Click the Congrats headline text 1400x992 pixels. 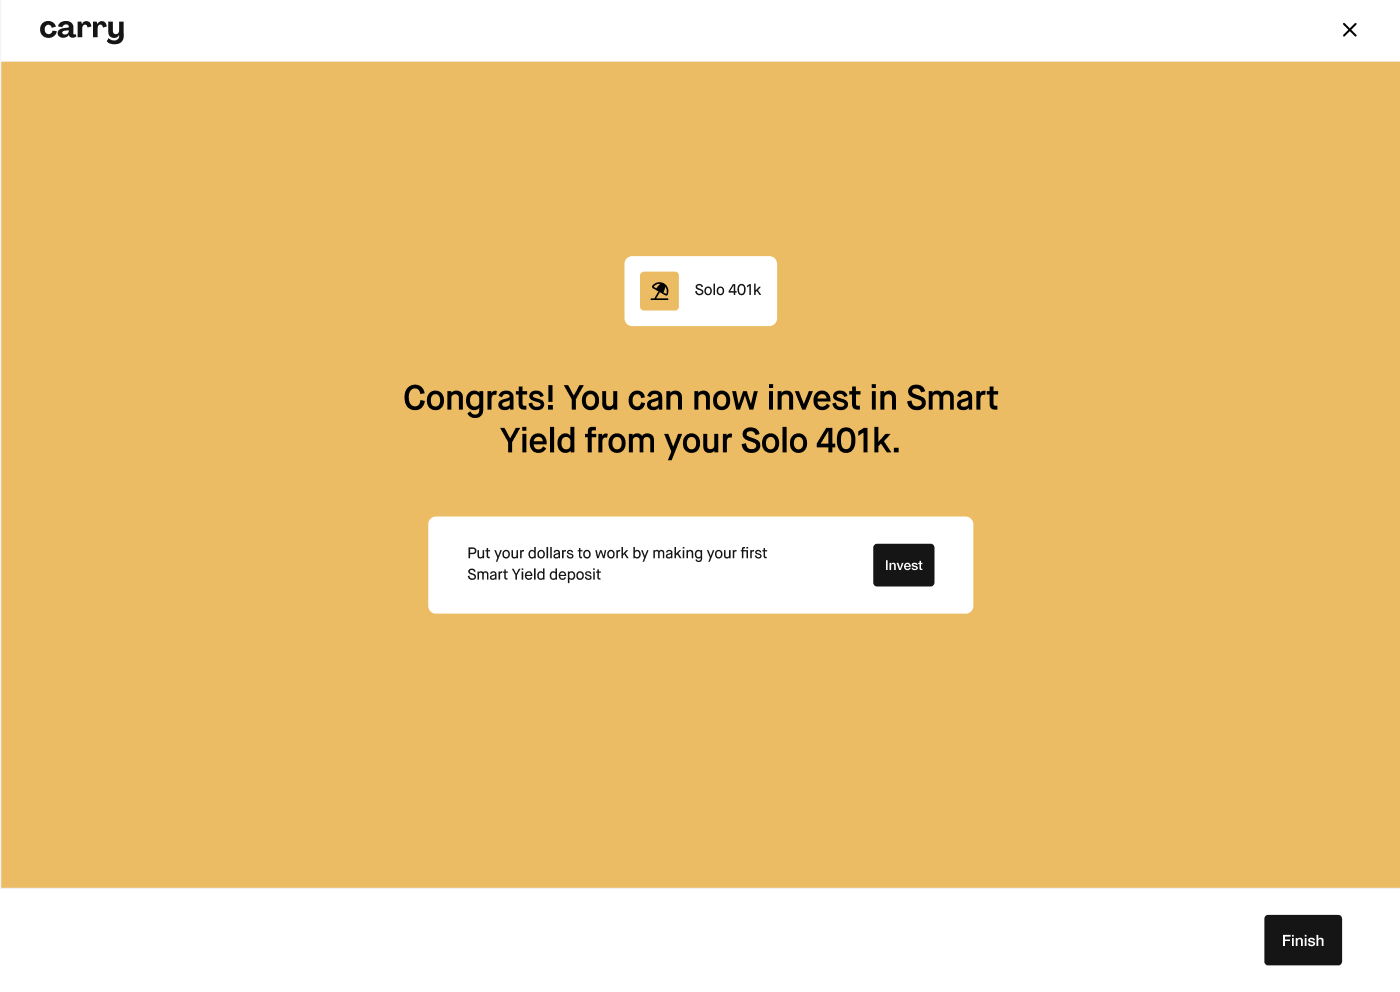click(700, 419)
